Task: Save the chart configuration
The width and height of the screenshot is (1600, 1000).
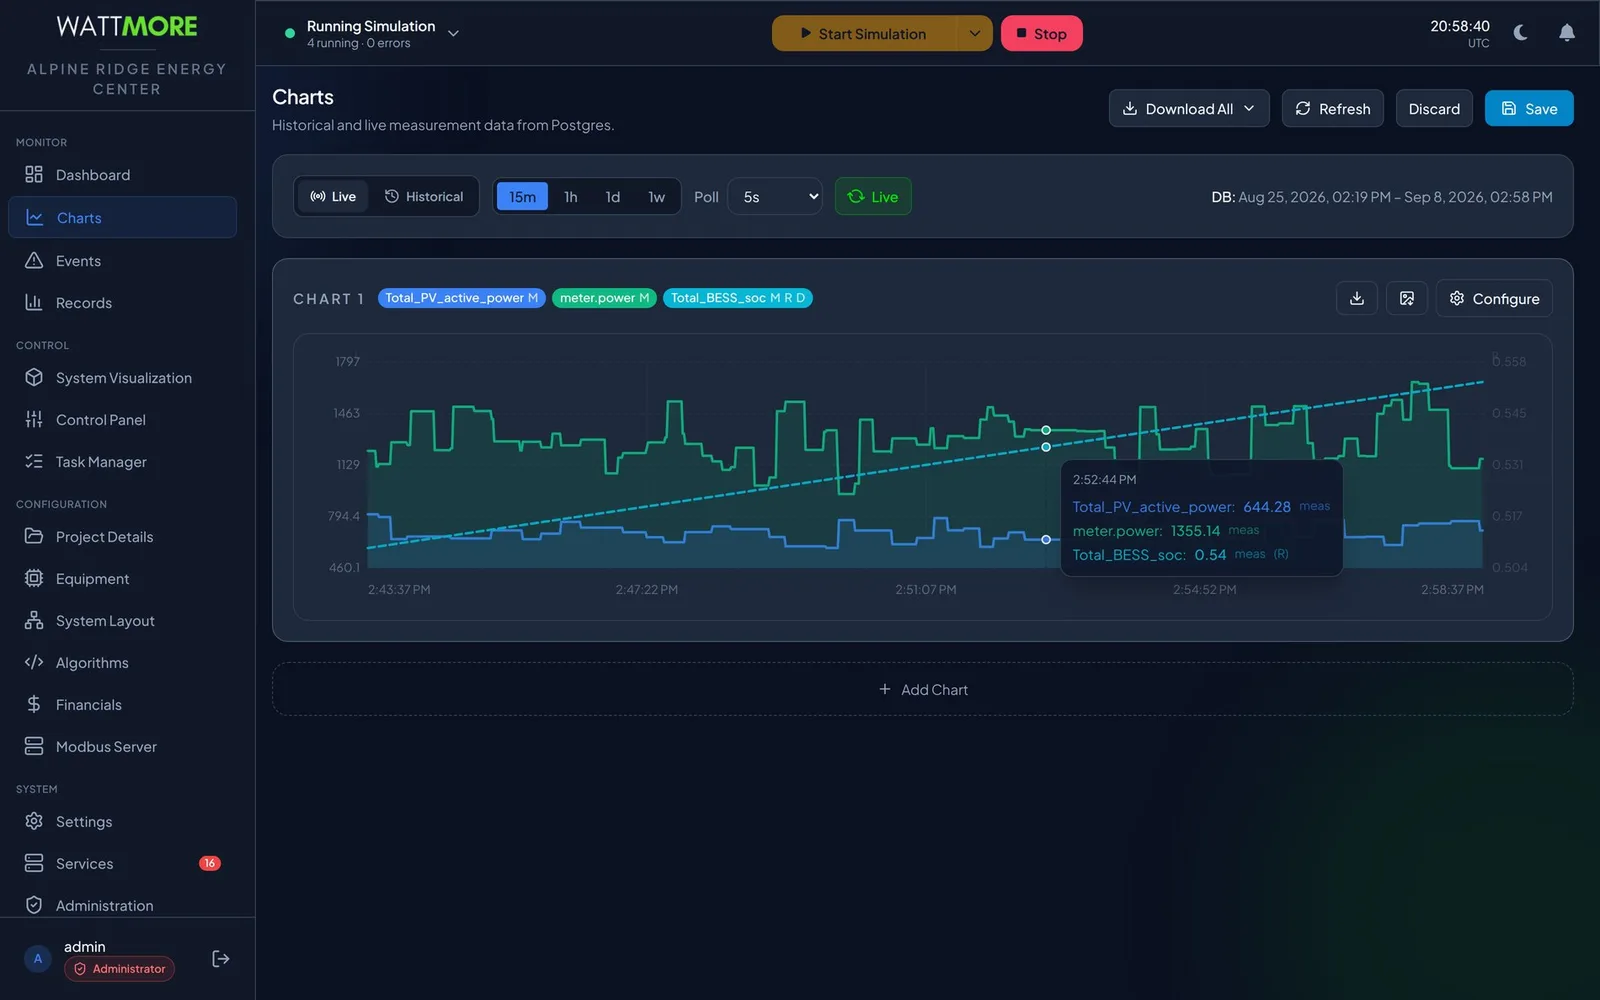Action: (x=1529, y=109)
